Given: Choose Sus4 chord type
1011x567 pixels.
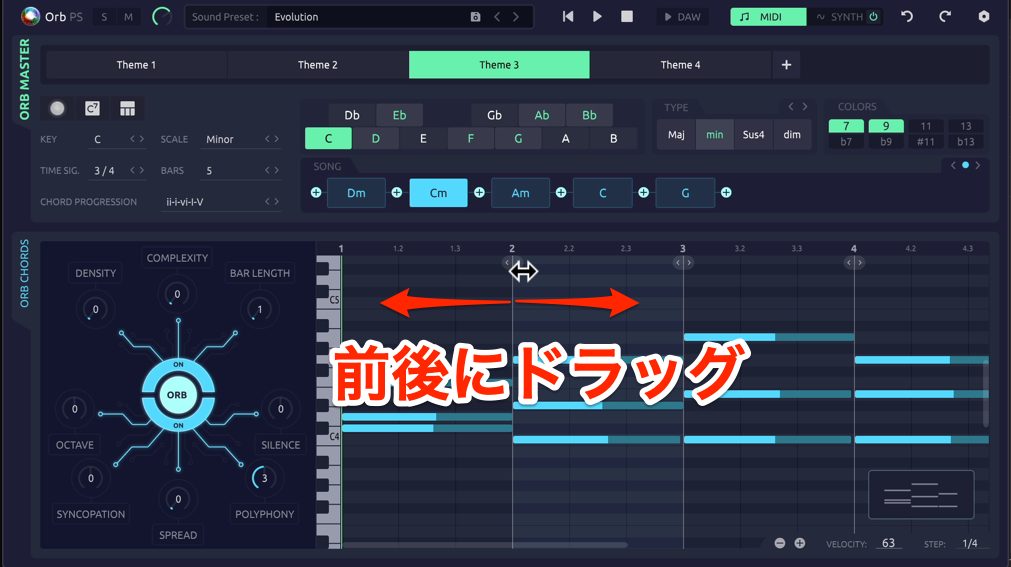Looking at the screenshot, I should pos(753,135).
